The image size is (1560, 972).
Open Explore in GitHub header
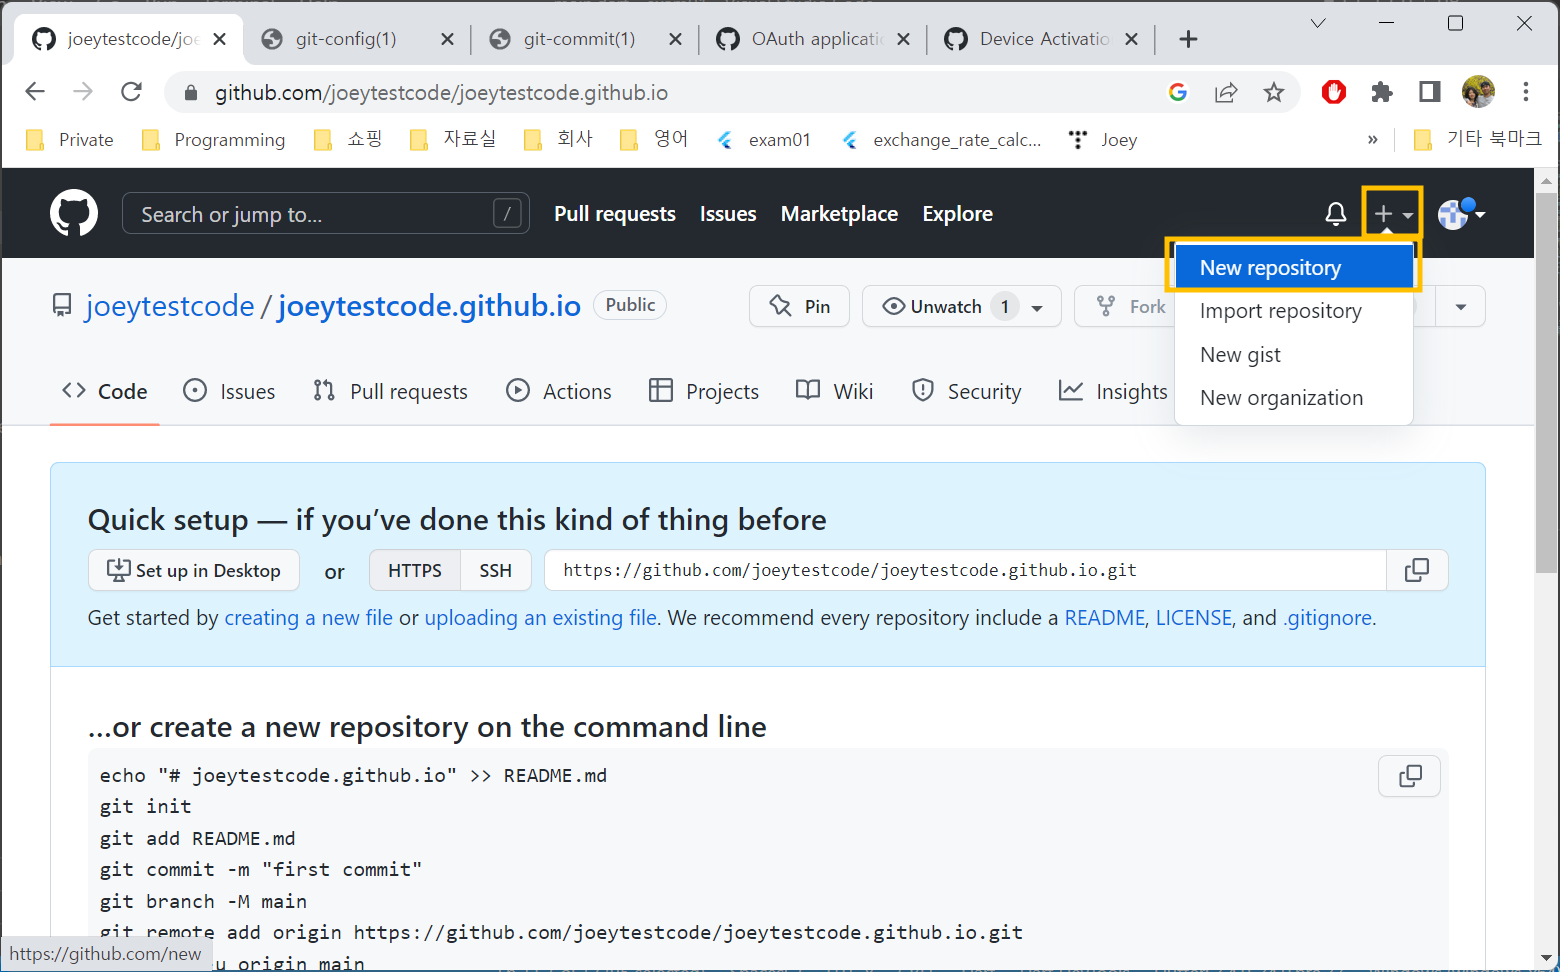coord(957,214)
